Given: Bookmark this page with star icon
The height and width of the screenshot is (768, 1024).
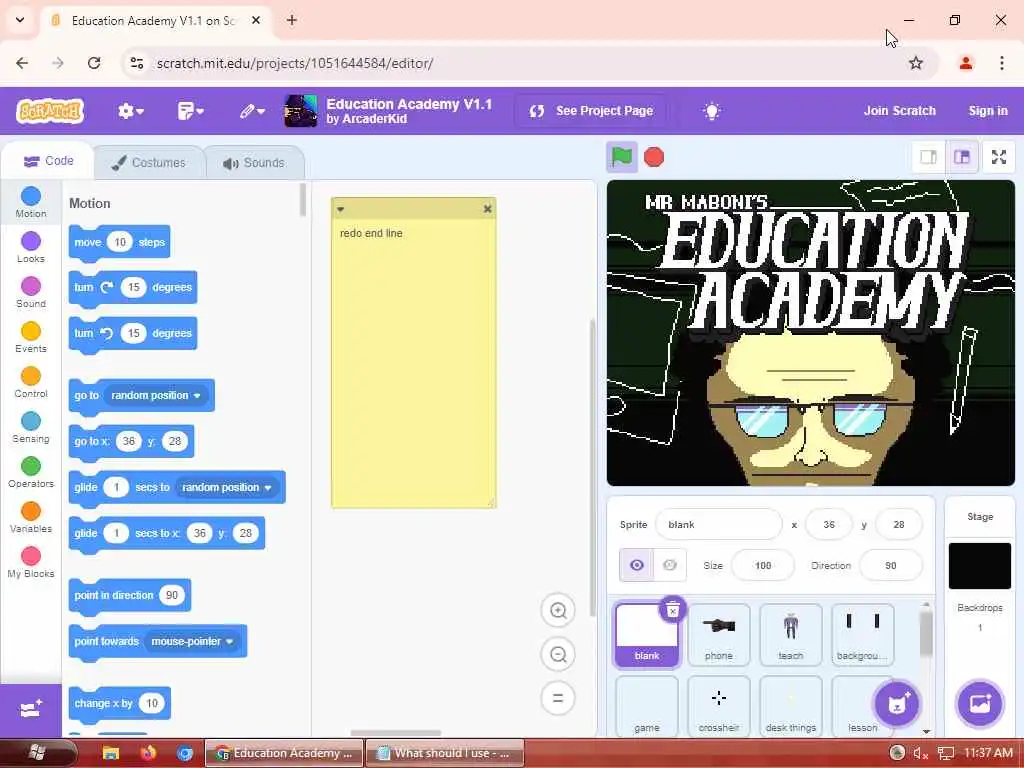Looking at the screenshot, I should pyautogui.click(x=916, y=63).
